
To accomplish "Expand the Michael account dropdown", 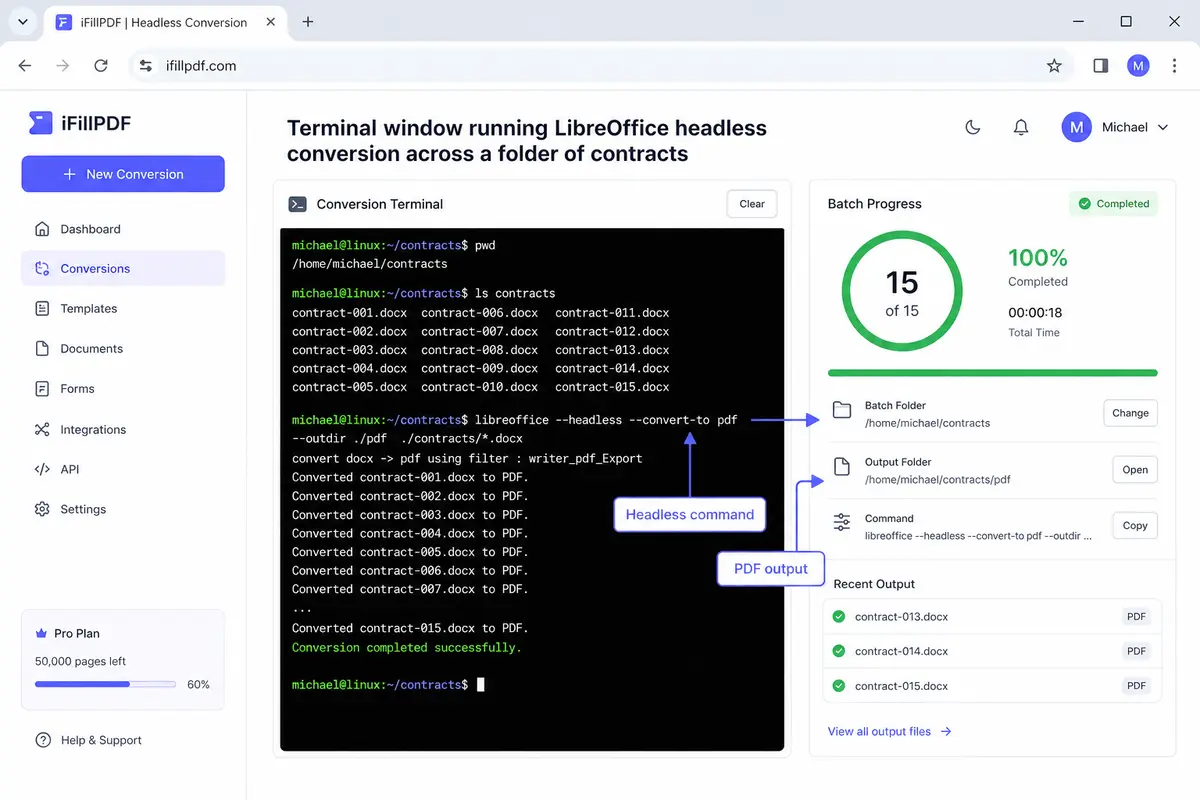I will 1162,127.
